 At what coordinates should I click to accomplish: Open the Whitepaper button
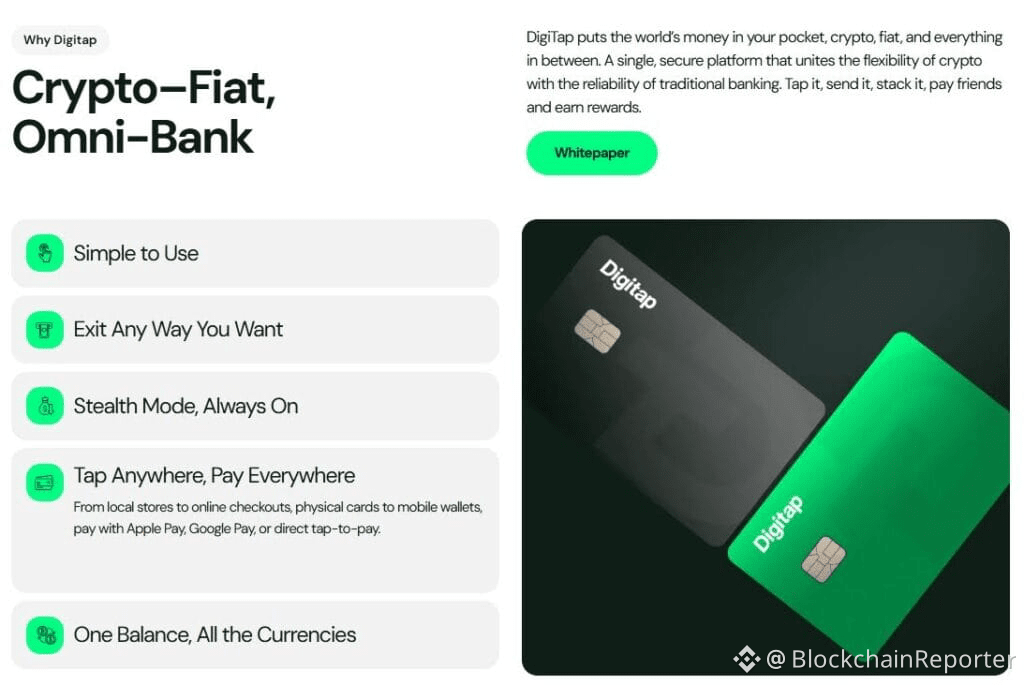click(x=592, y=153)
